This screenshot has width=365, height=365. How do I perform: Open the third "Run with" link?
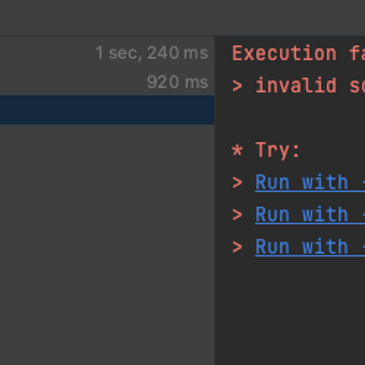(x=310, y=247)
